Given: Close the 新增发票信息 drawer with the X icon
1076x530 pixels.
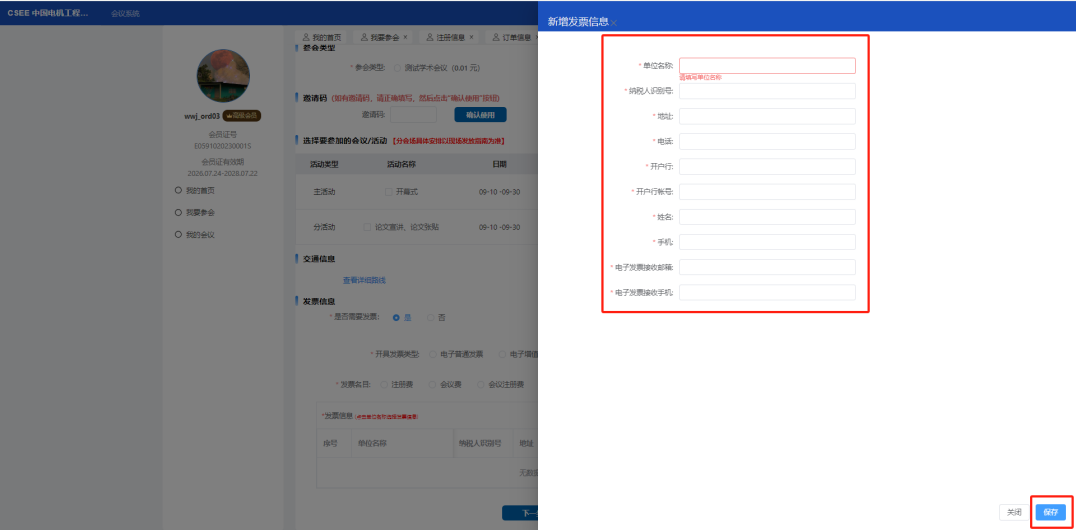Looking at the screenshot, I should tap(615, 21).
